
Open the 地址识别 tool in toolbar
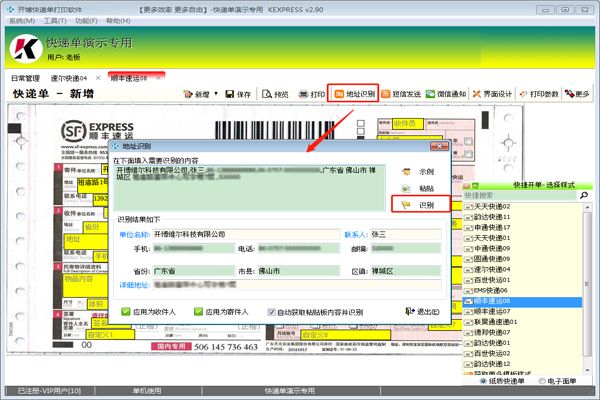(354, 93)
